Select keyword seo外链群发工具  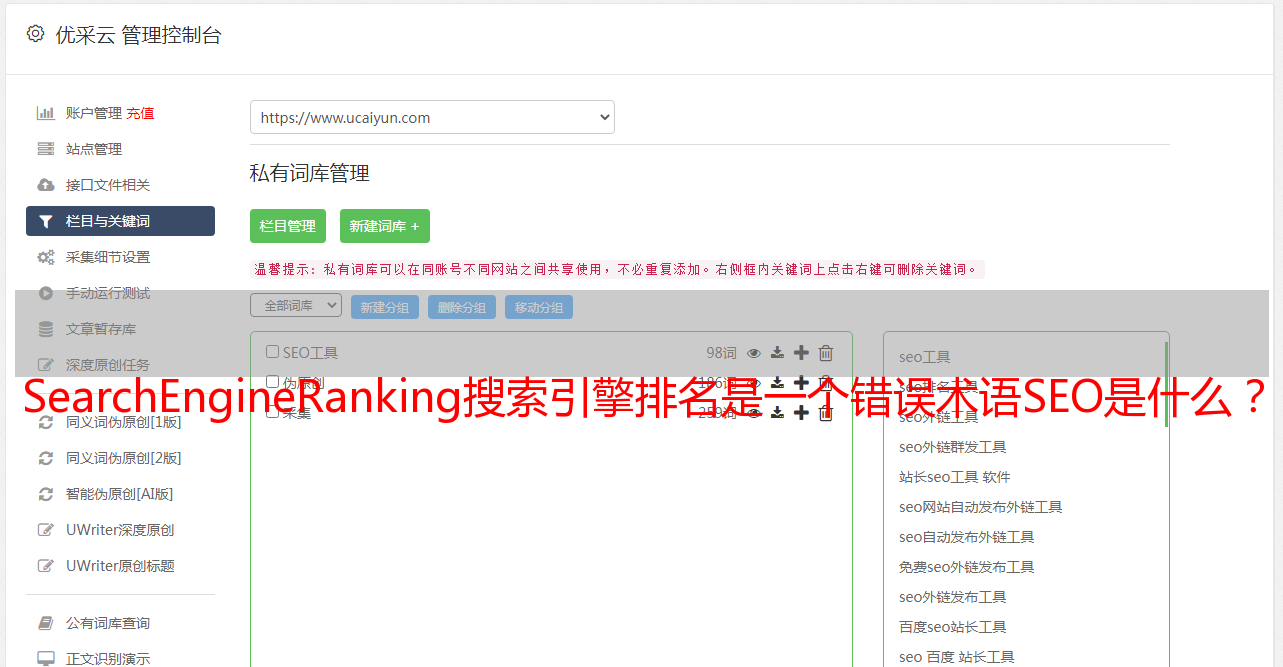(x=953, y=447)
